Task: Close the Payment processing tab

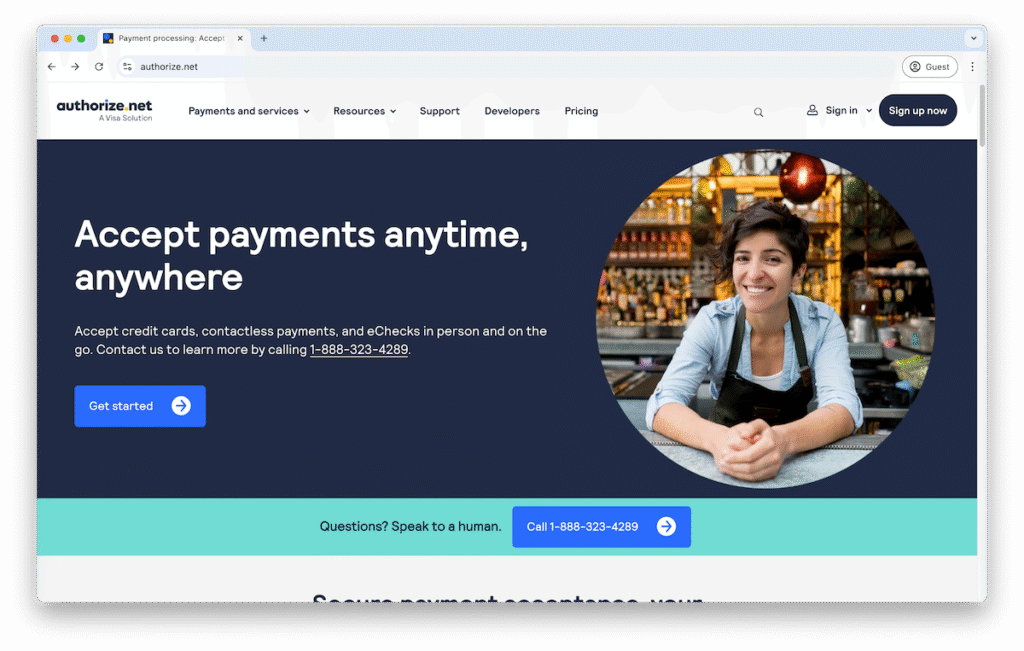Action: (240, 39)
